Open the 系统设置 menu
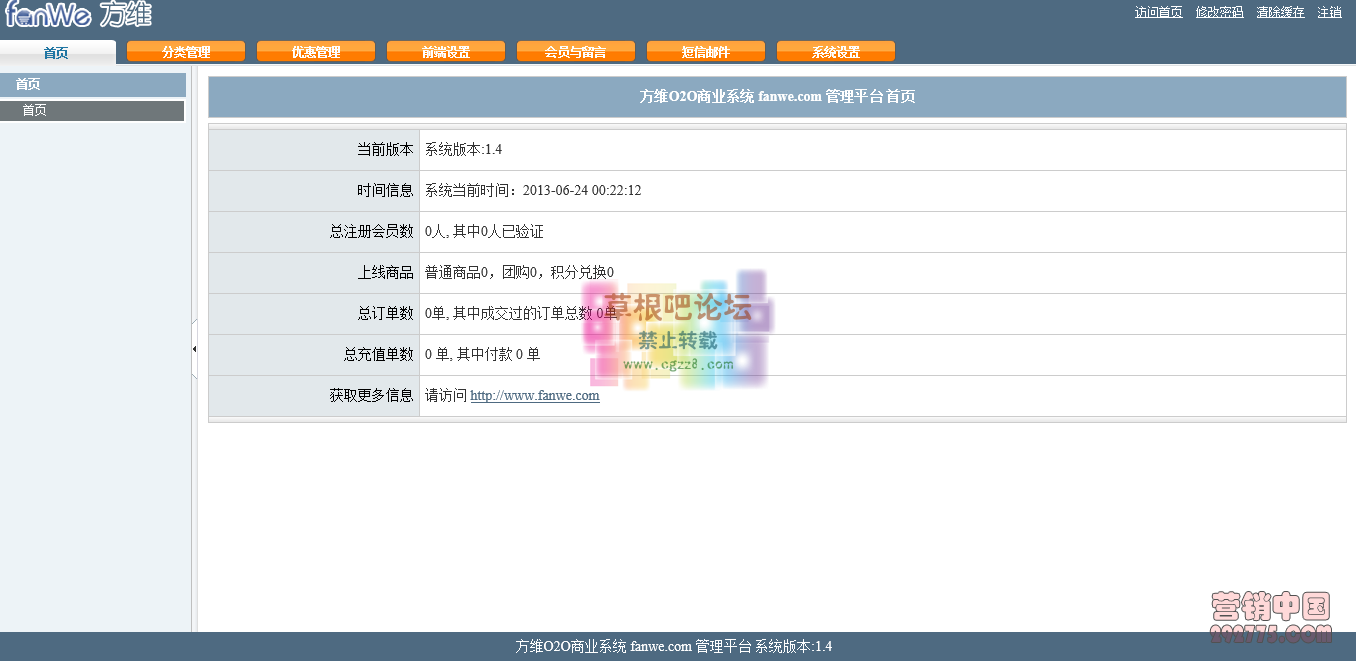The image size is (1356, 661). pos(836,50)
